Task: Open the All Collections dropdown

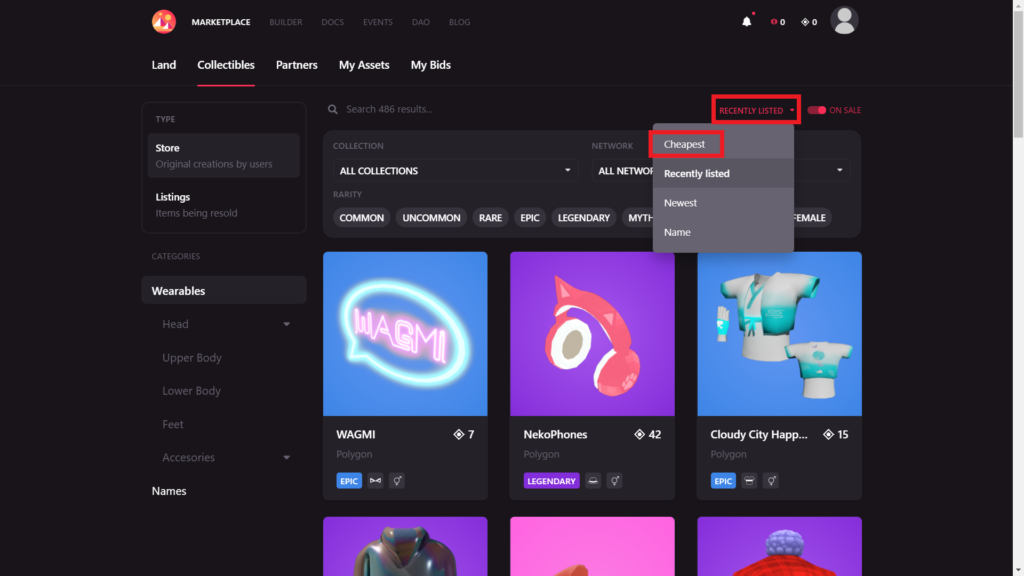Action: (x=455, y=170)
